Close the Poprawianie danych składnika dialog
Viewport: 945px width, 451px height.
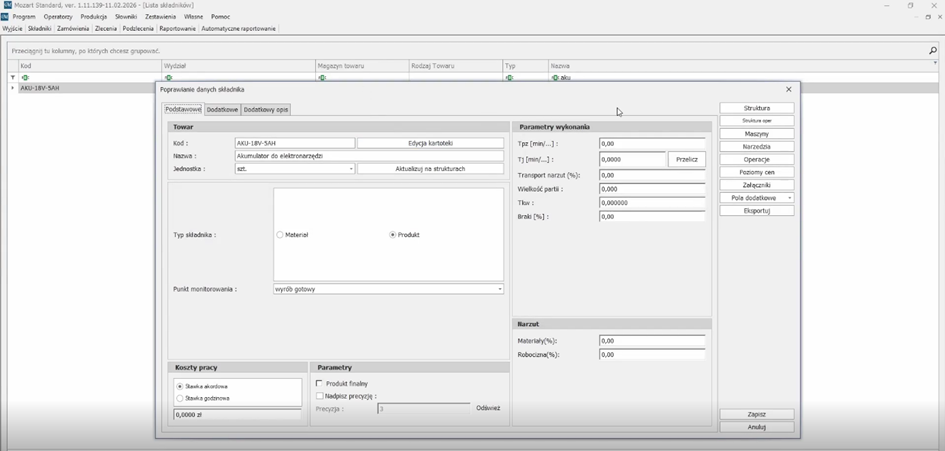[x=788, y=89]
